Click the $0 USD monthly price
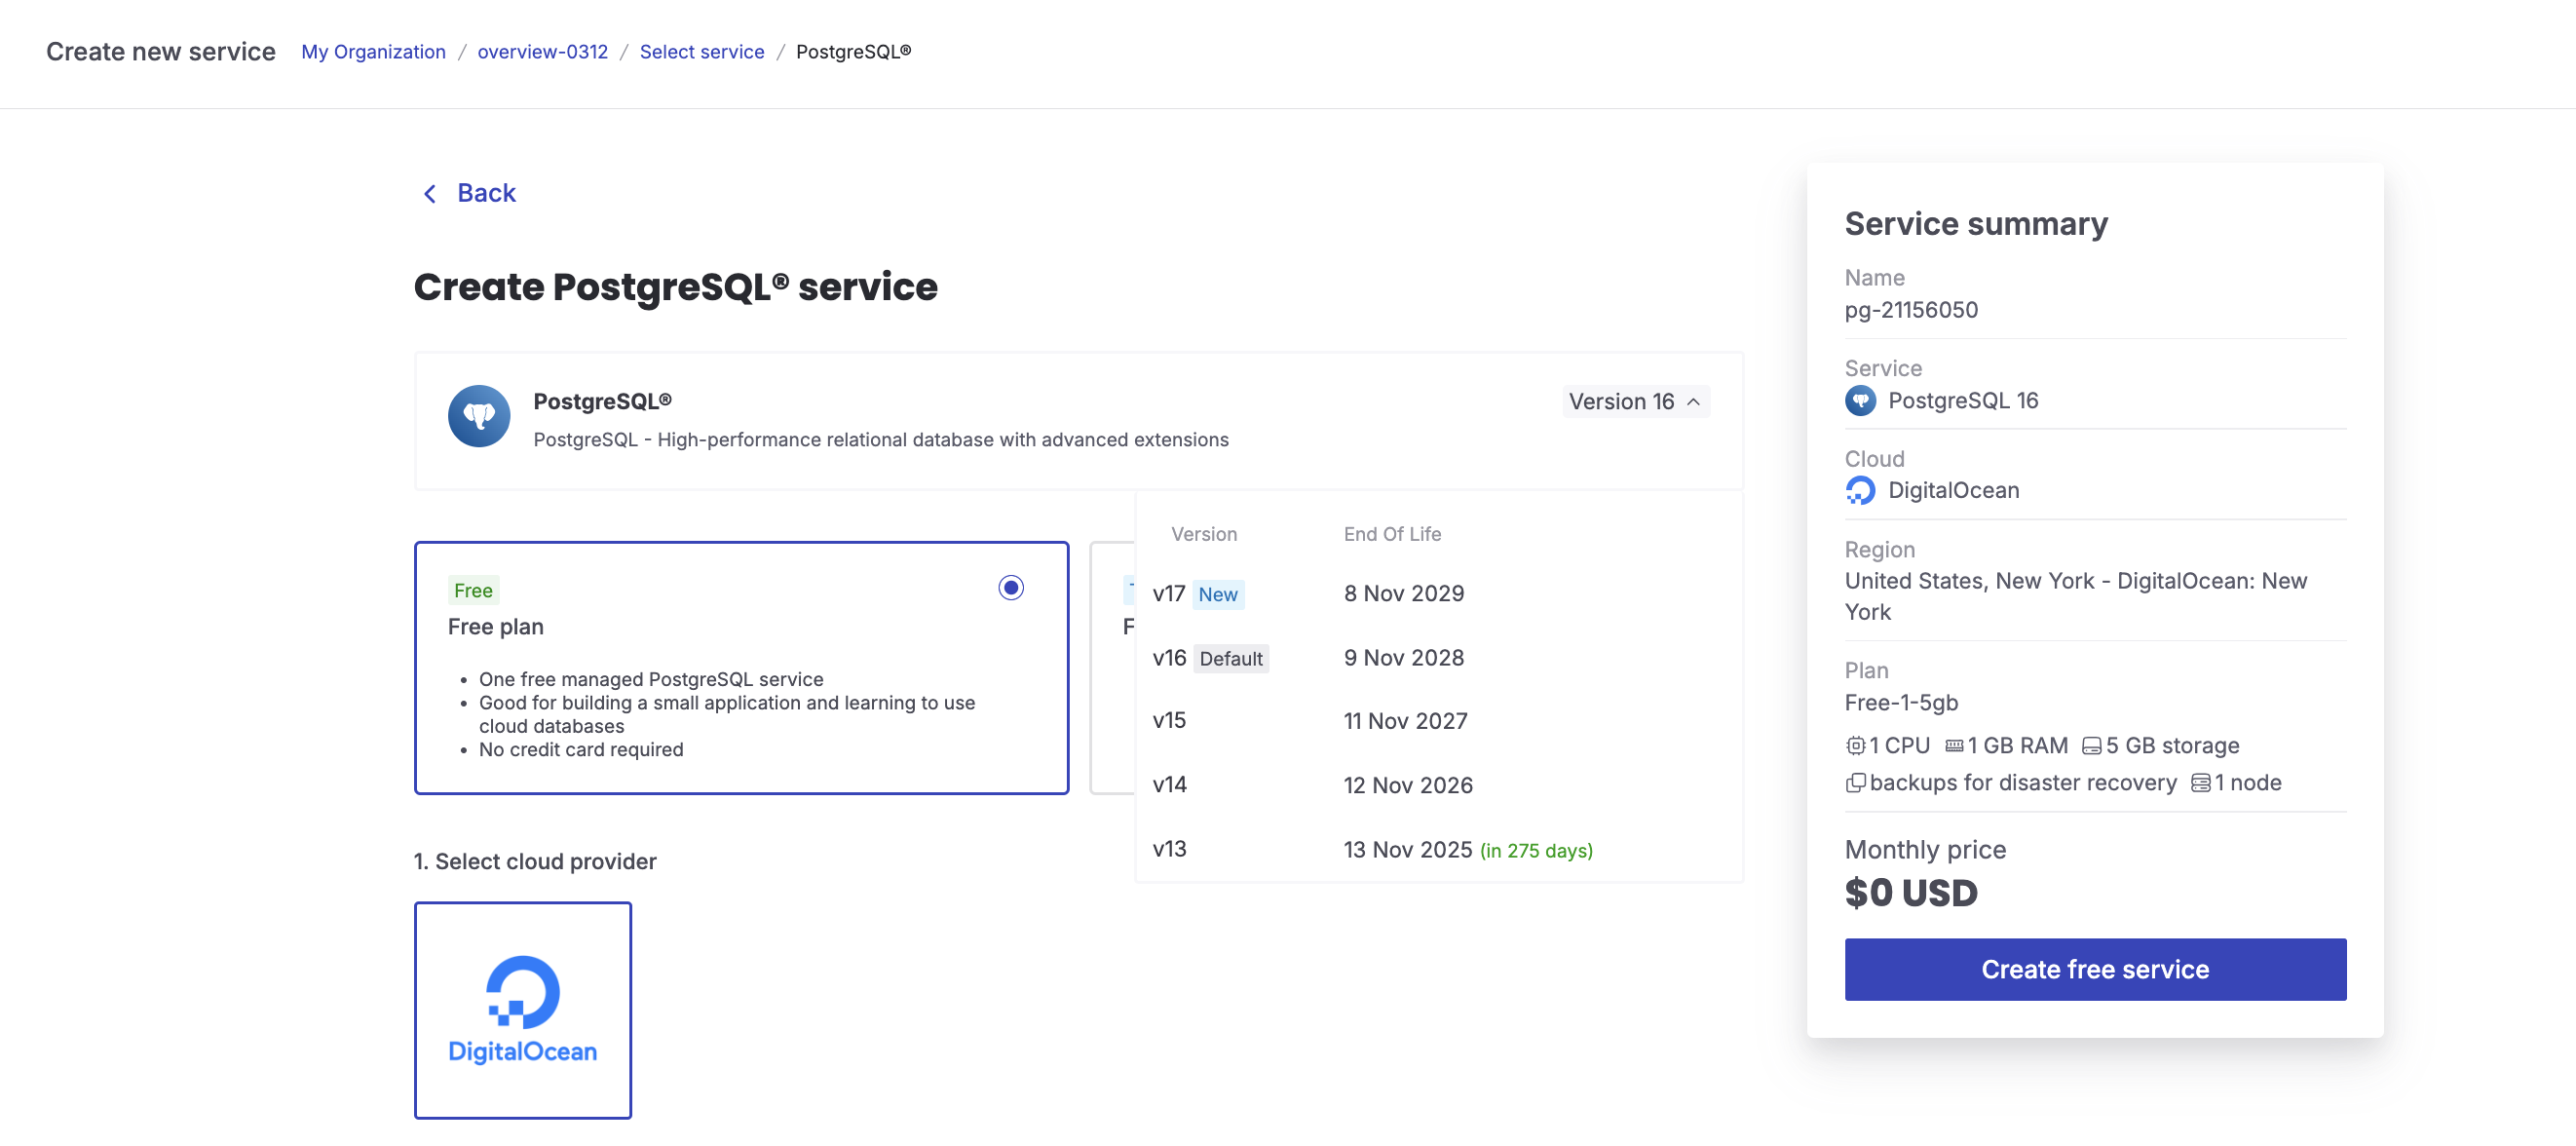This screenshot has width=2576, height=1146. (x=1911, y=893)
